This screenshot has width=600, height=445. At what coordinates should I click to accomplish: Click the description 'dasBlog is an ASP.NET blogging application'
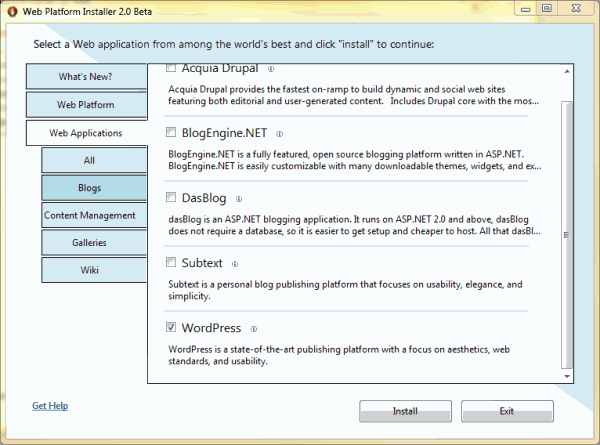point(354,225)
